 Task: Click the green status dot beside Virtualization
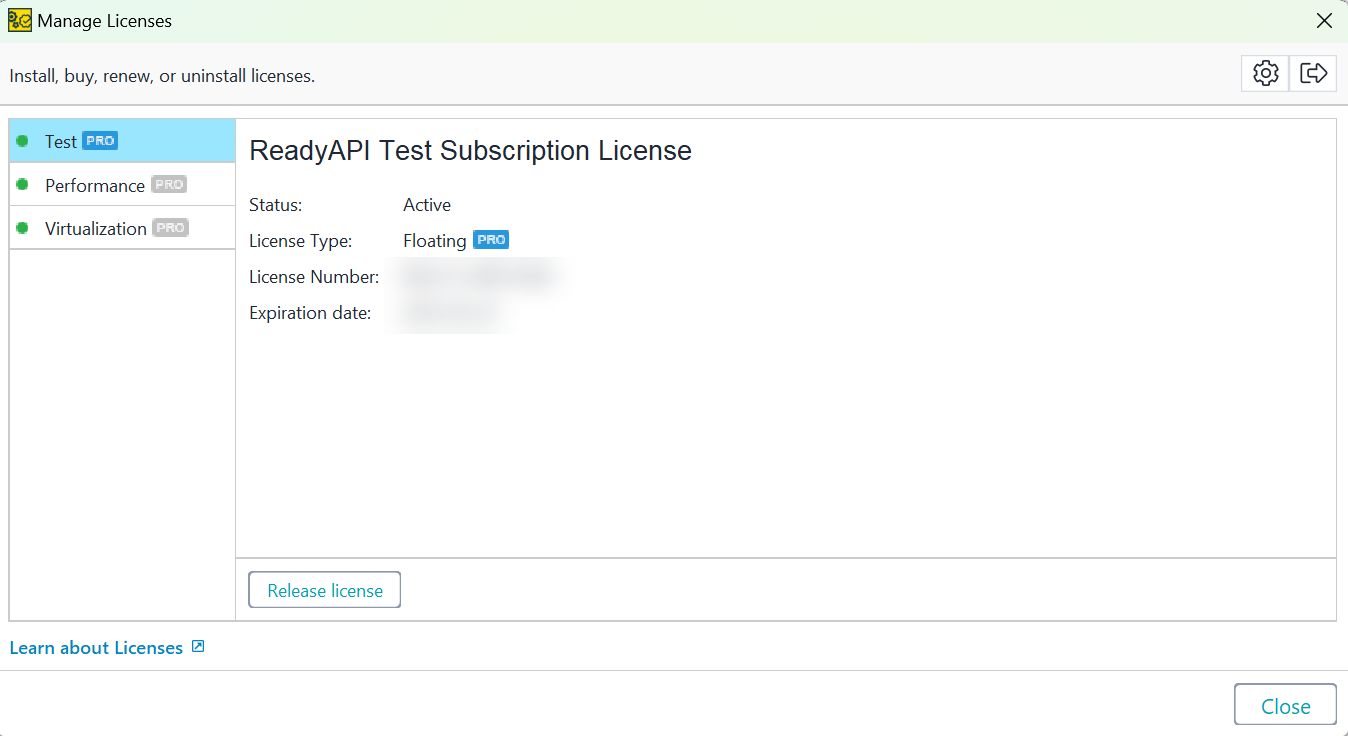tap(22, 228)
